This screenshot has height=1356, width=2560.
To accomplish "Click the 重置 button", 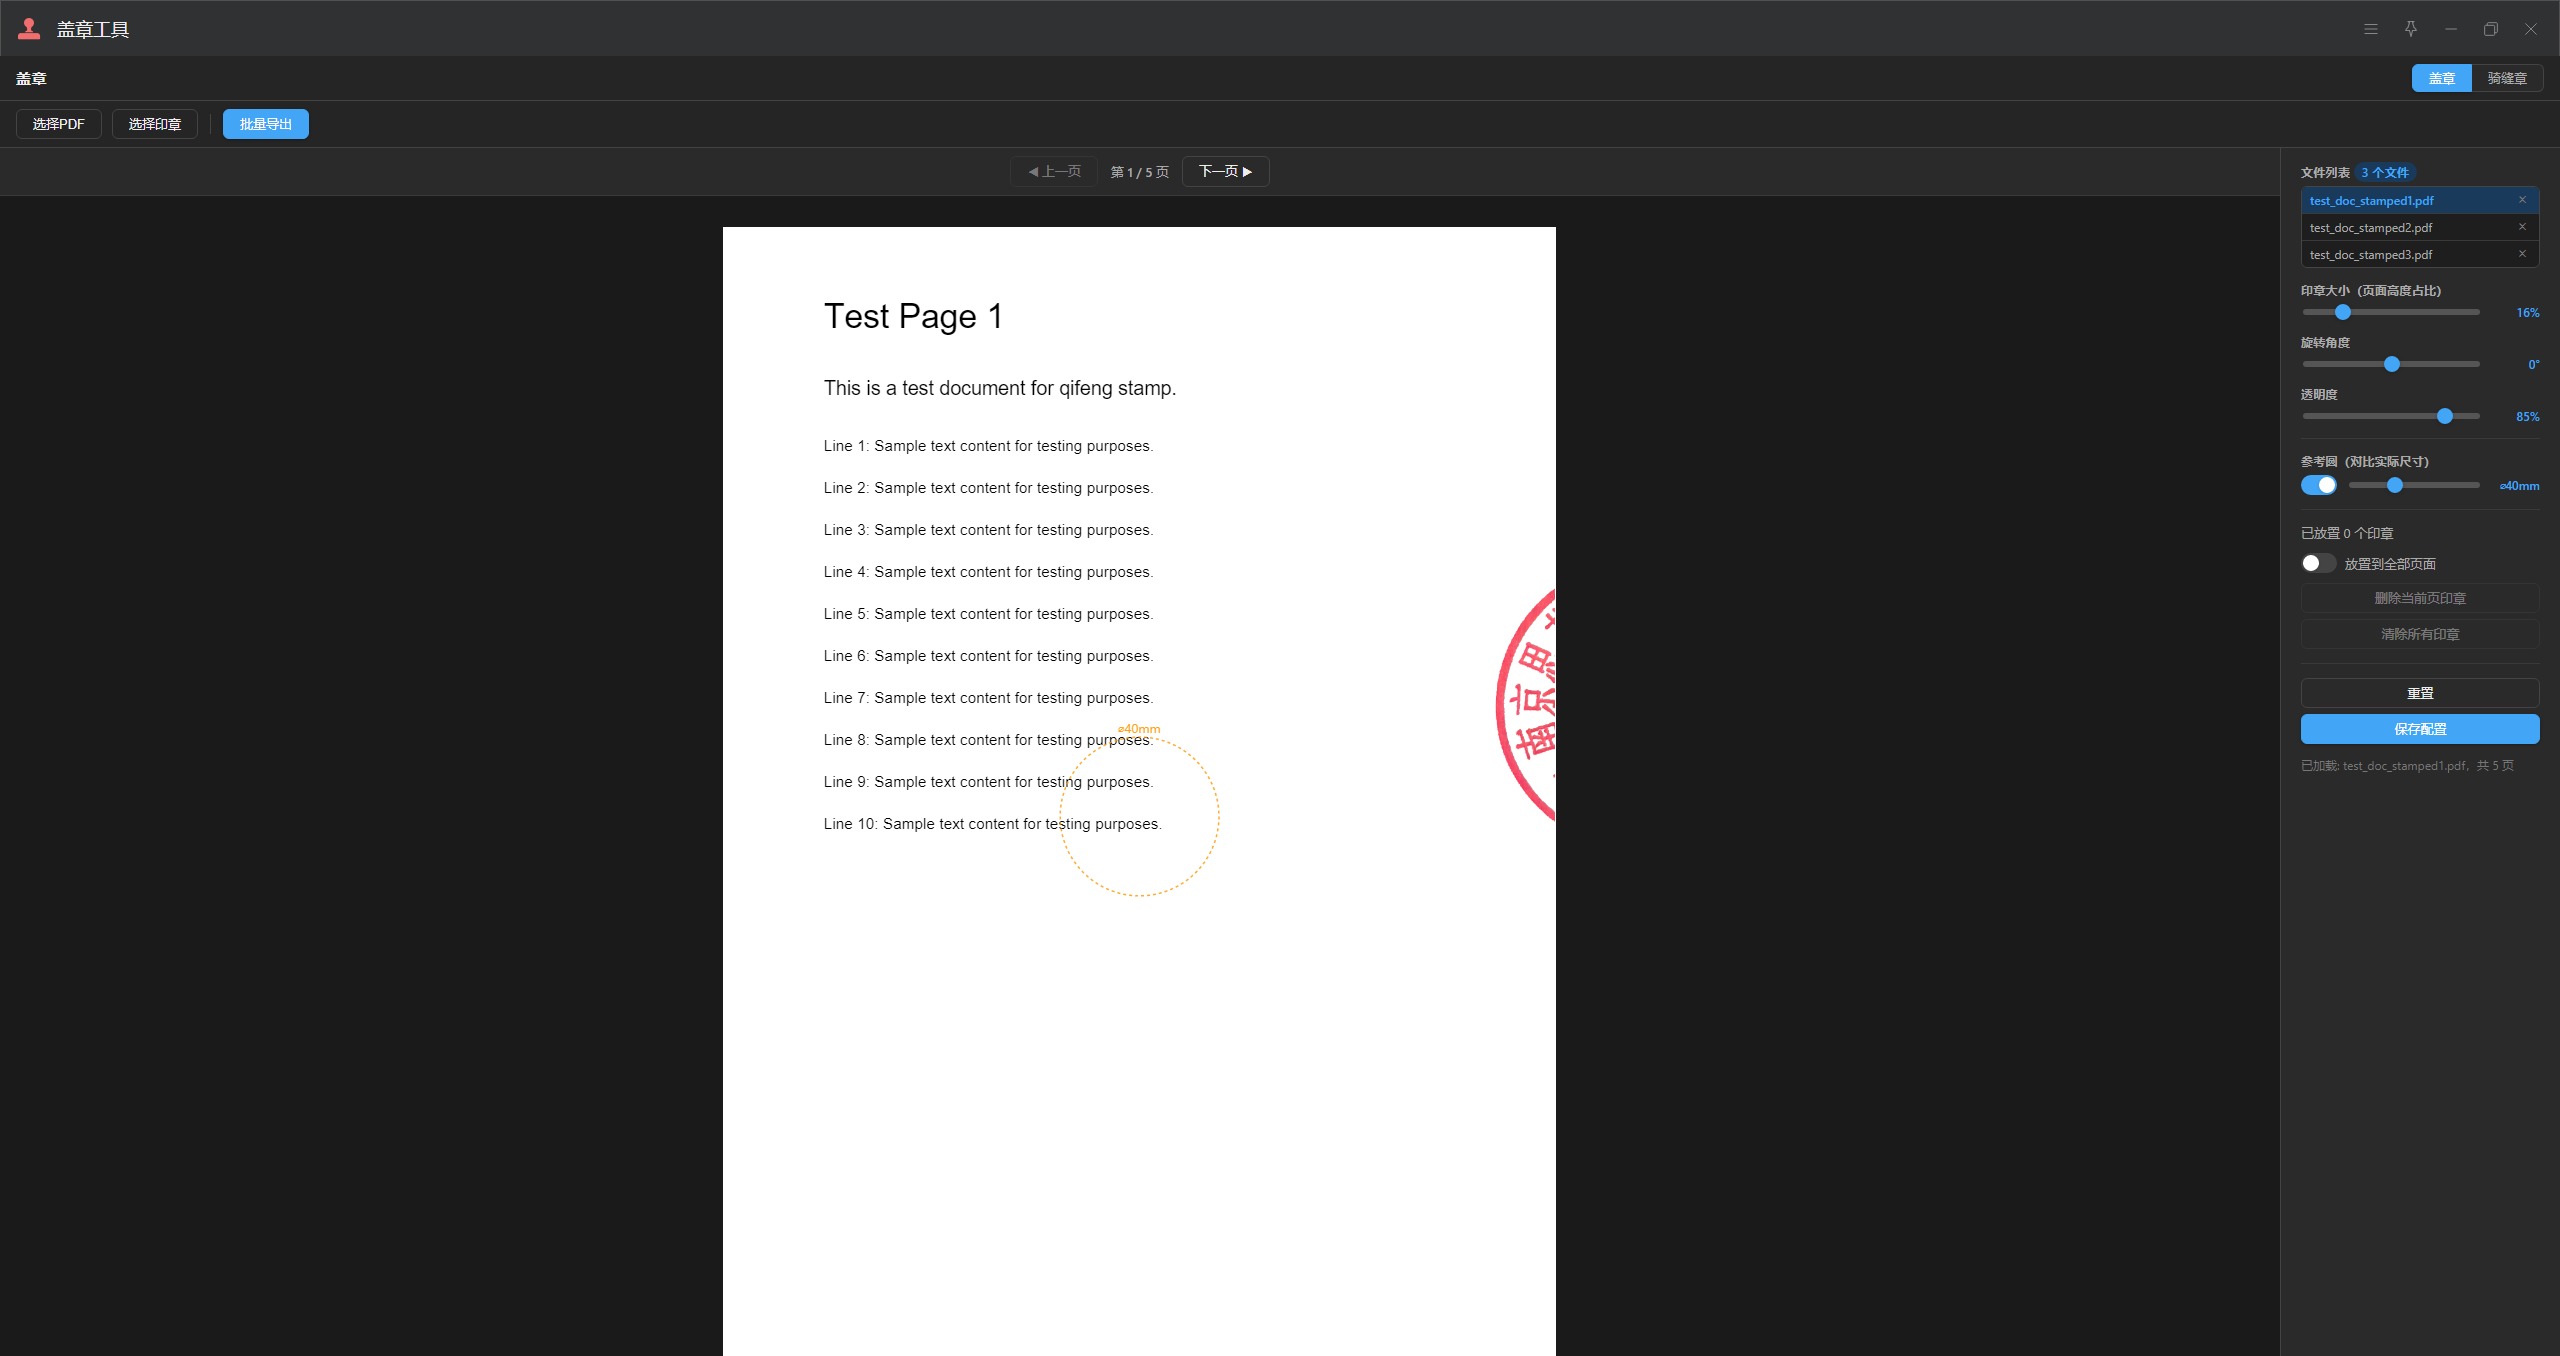I will [x=2420, y=693].
